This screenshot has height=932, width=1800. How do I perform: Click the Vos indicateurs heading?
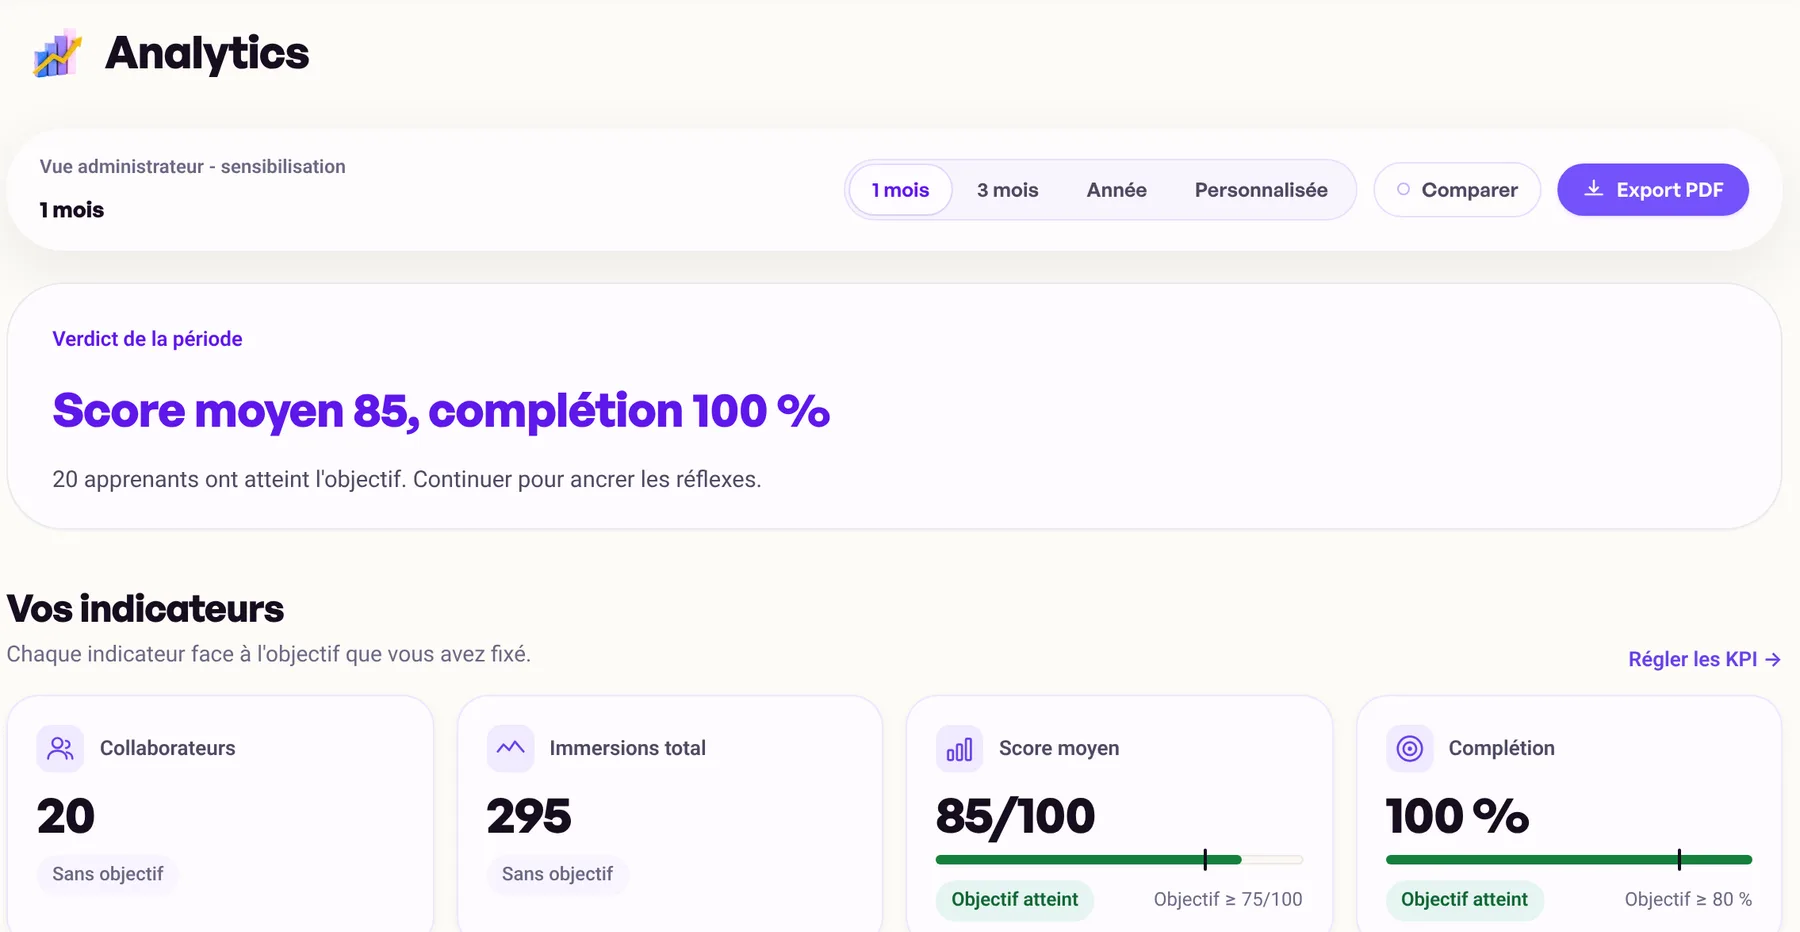coord(145,609)
